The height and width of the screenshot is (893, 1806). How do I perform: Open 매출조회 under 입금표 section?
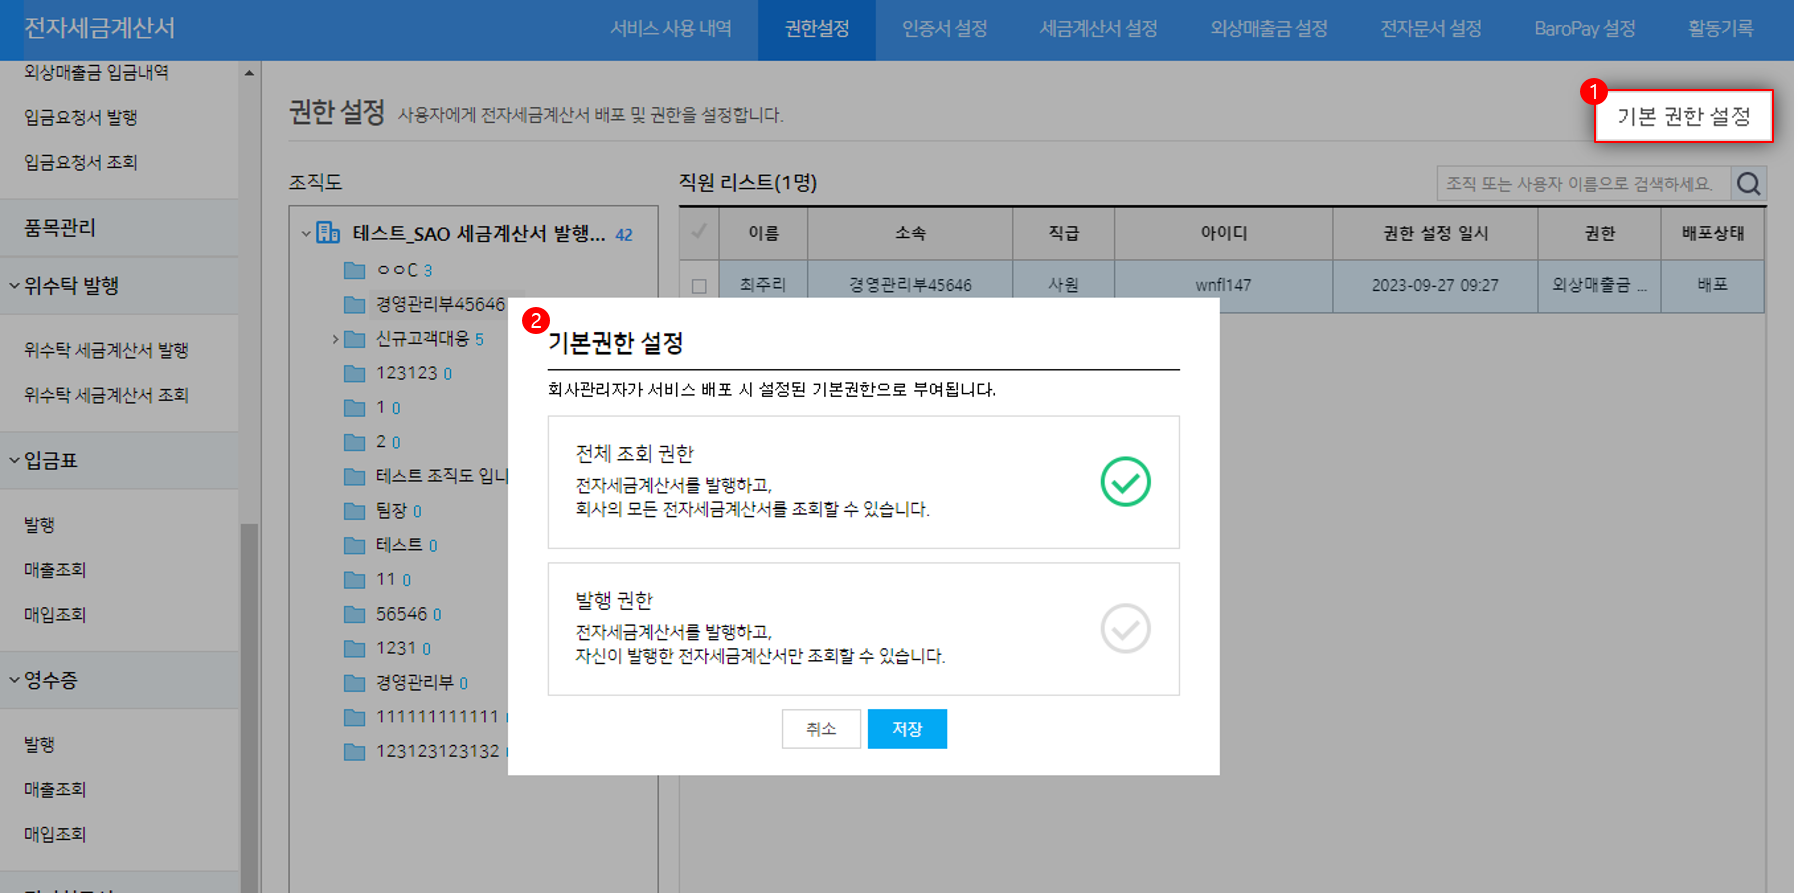click(x=55, y=570)
